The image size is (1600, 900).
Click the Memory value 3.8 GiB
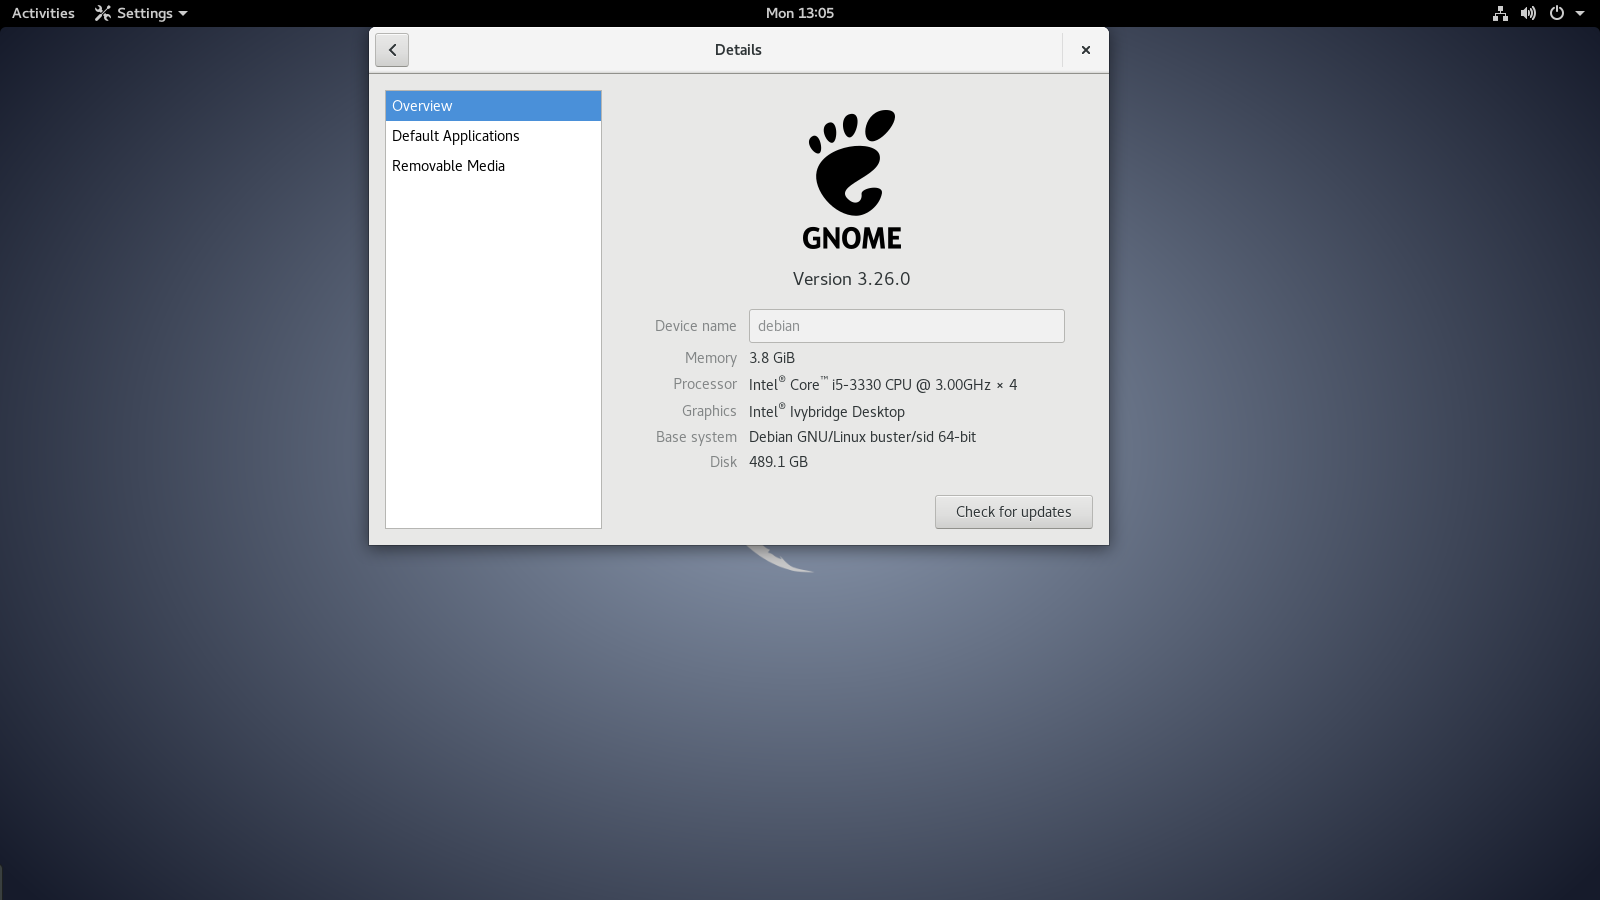point(772,358)
